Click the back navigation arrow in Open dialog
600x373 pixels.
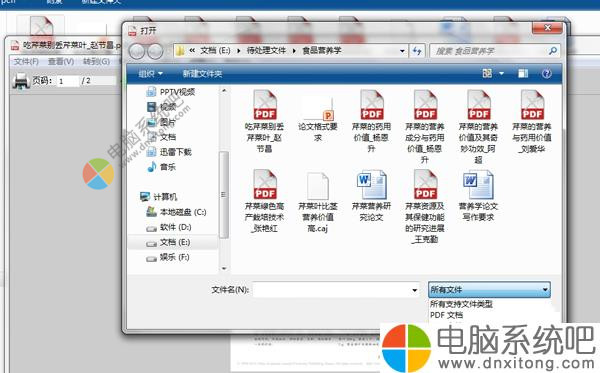pos(137,51)
